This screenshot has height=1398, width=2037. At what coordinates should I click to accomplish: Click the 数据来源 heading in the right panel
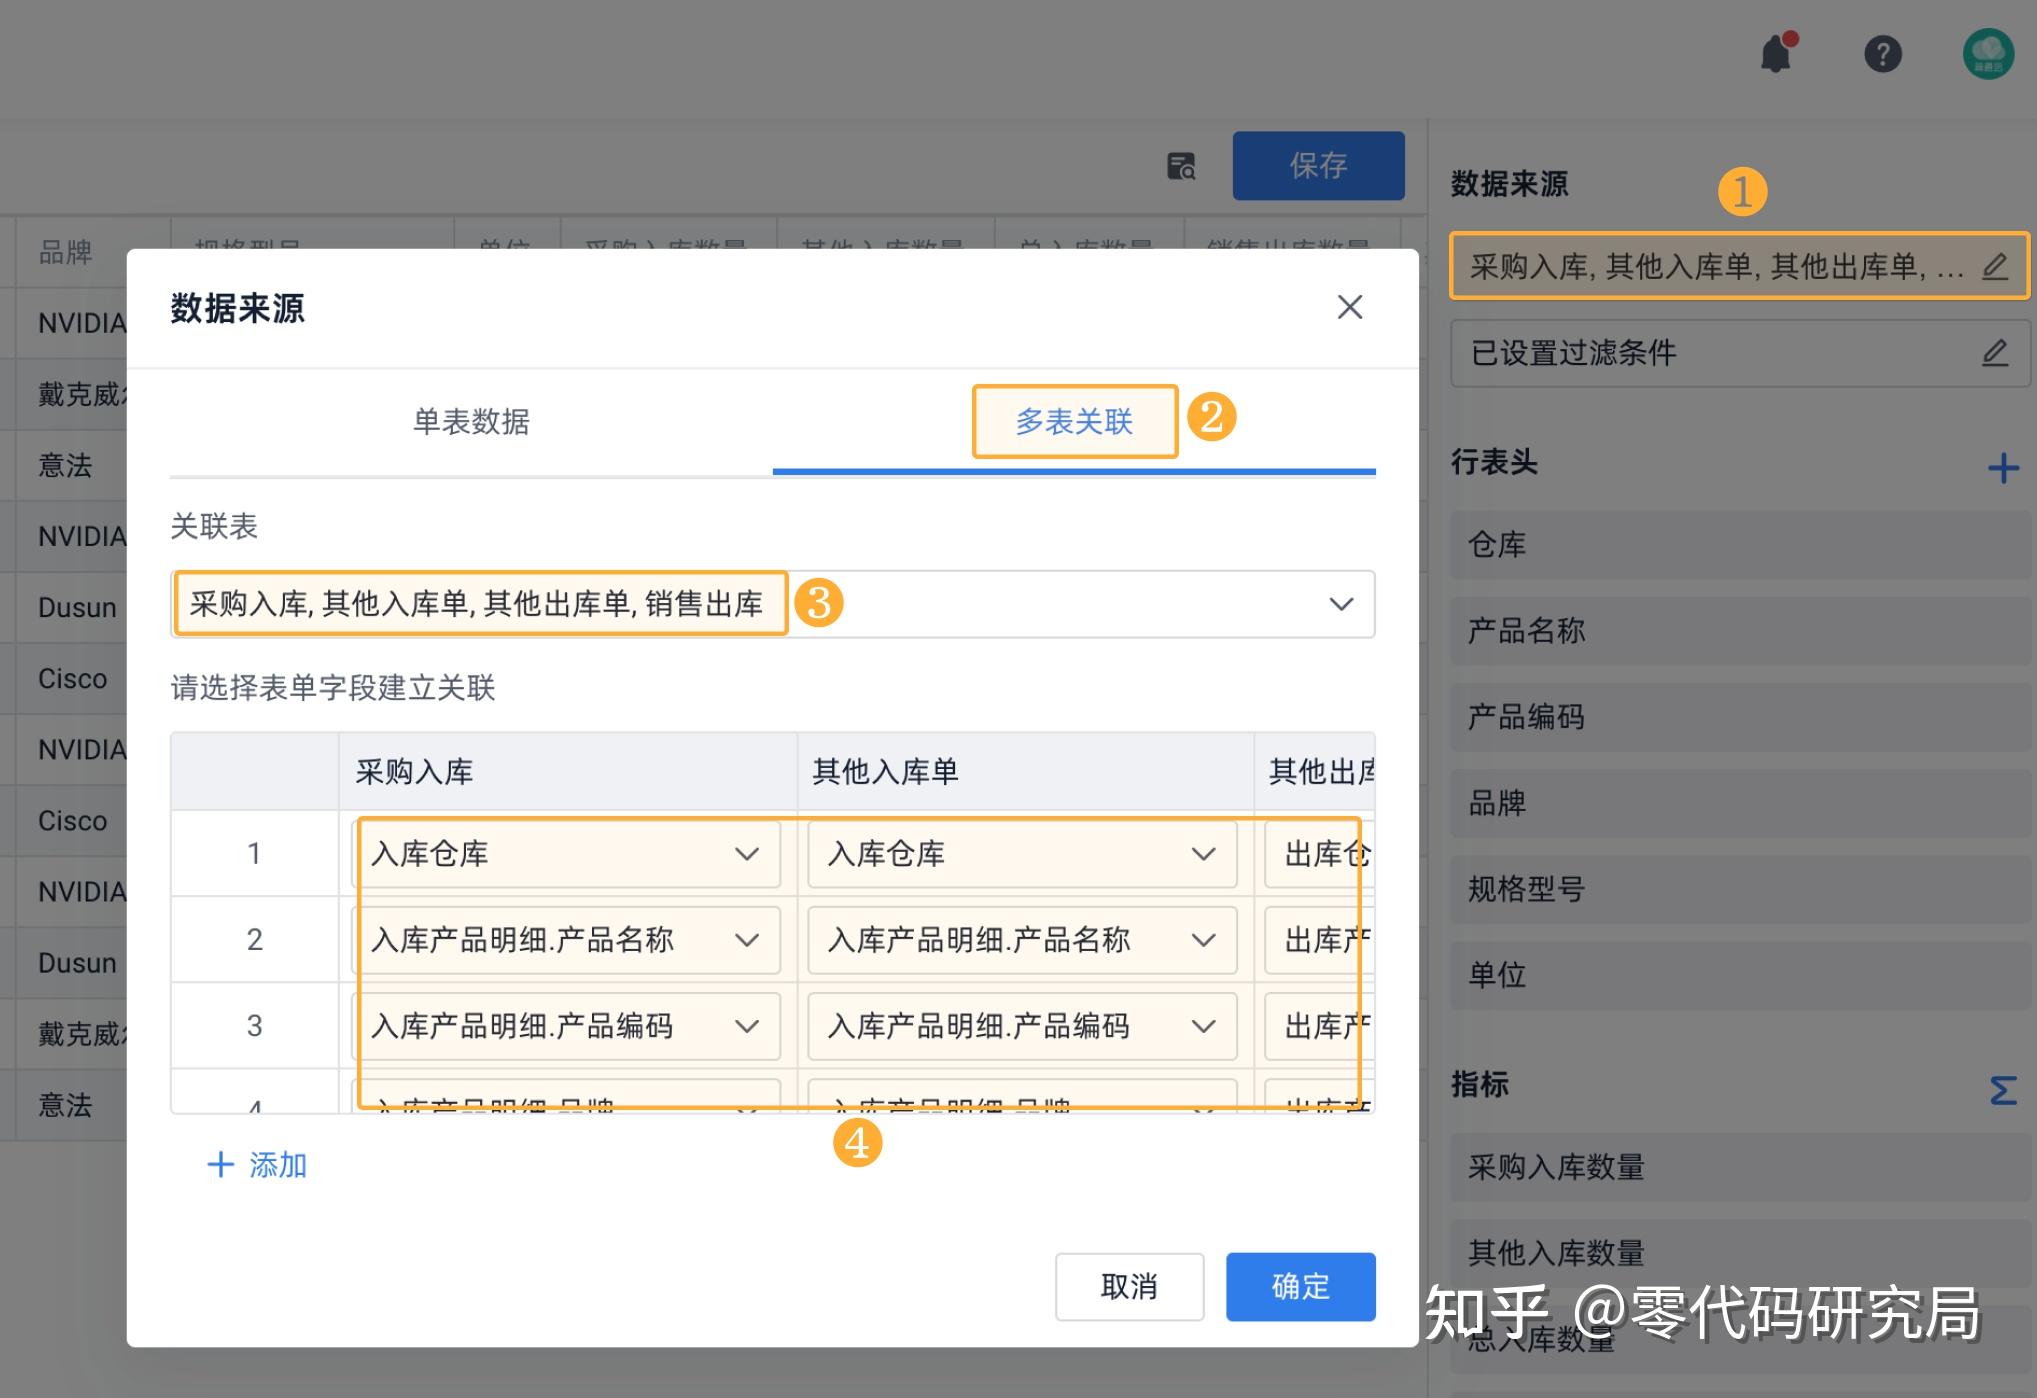click(x=1509, y=184)
